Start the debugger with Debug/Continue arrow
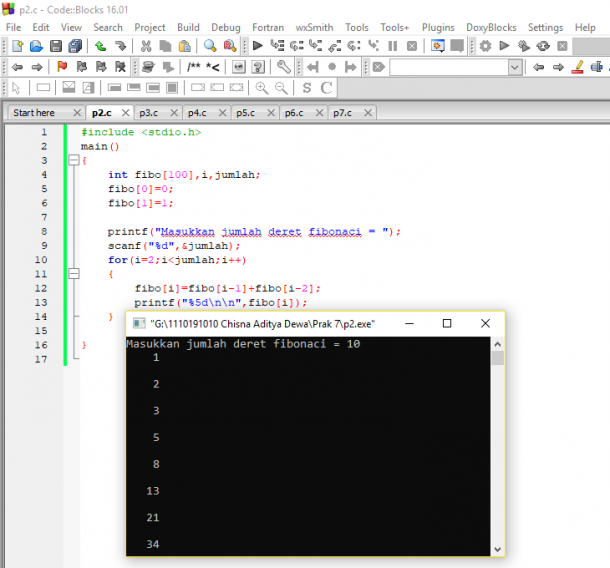The image size is (610, 568). pos(258,46)
